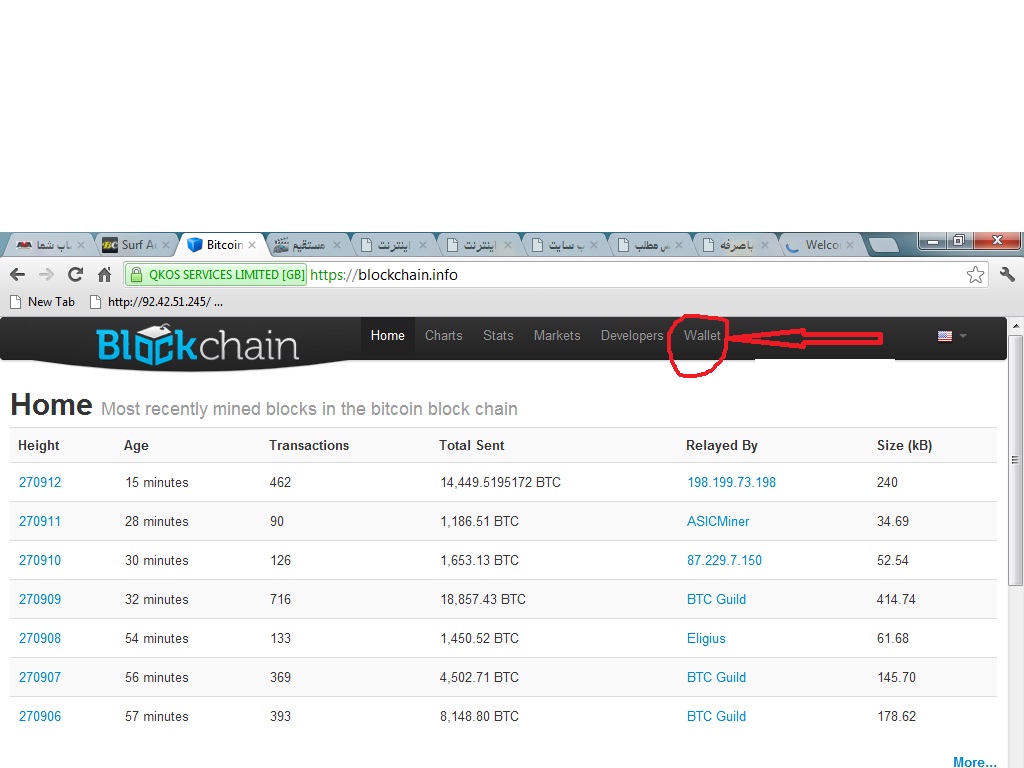Click the More... link below the table

point(974,761)
